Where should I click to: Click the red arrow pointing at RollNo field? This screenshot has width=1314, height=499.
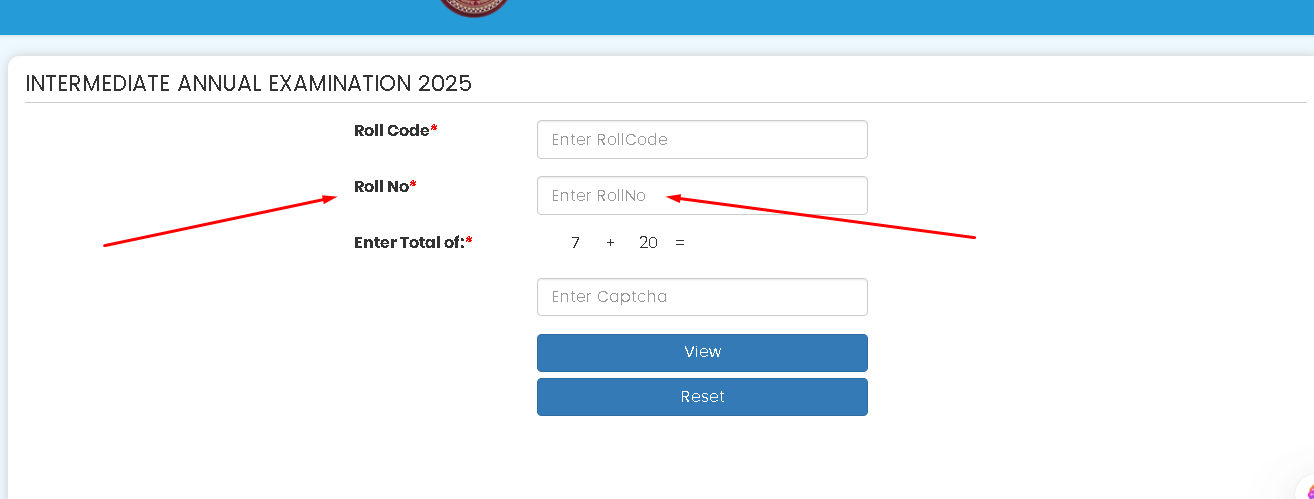[x=820, y=217]
